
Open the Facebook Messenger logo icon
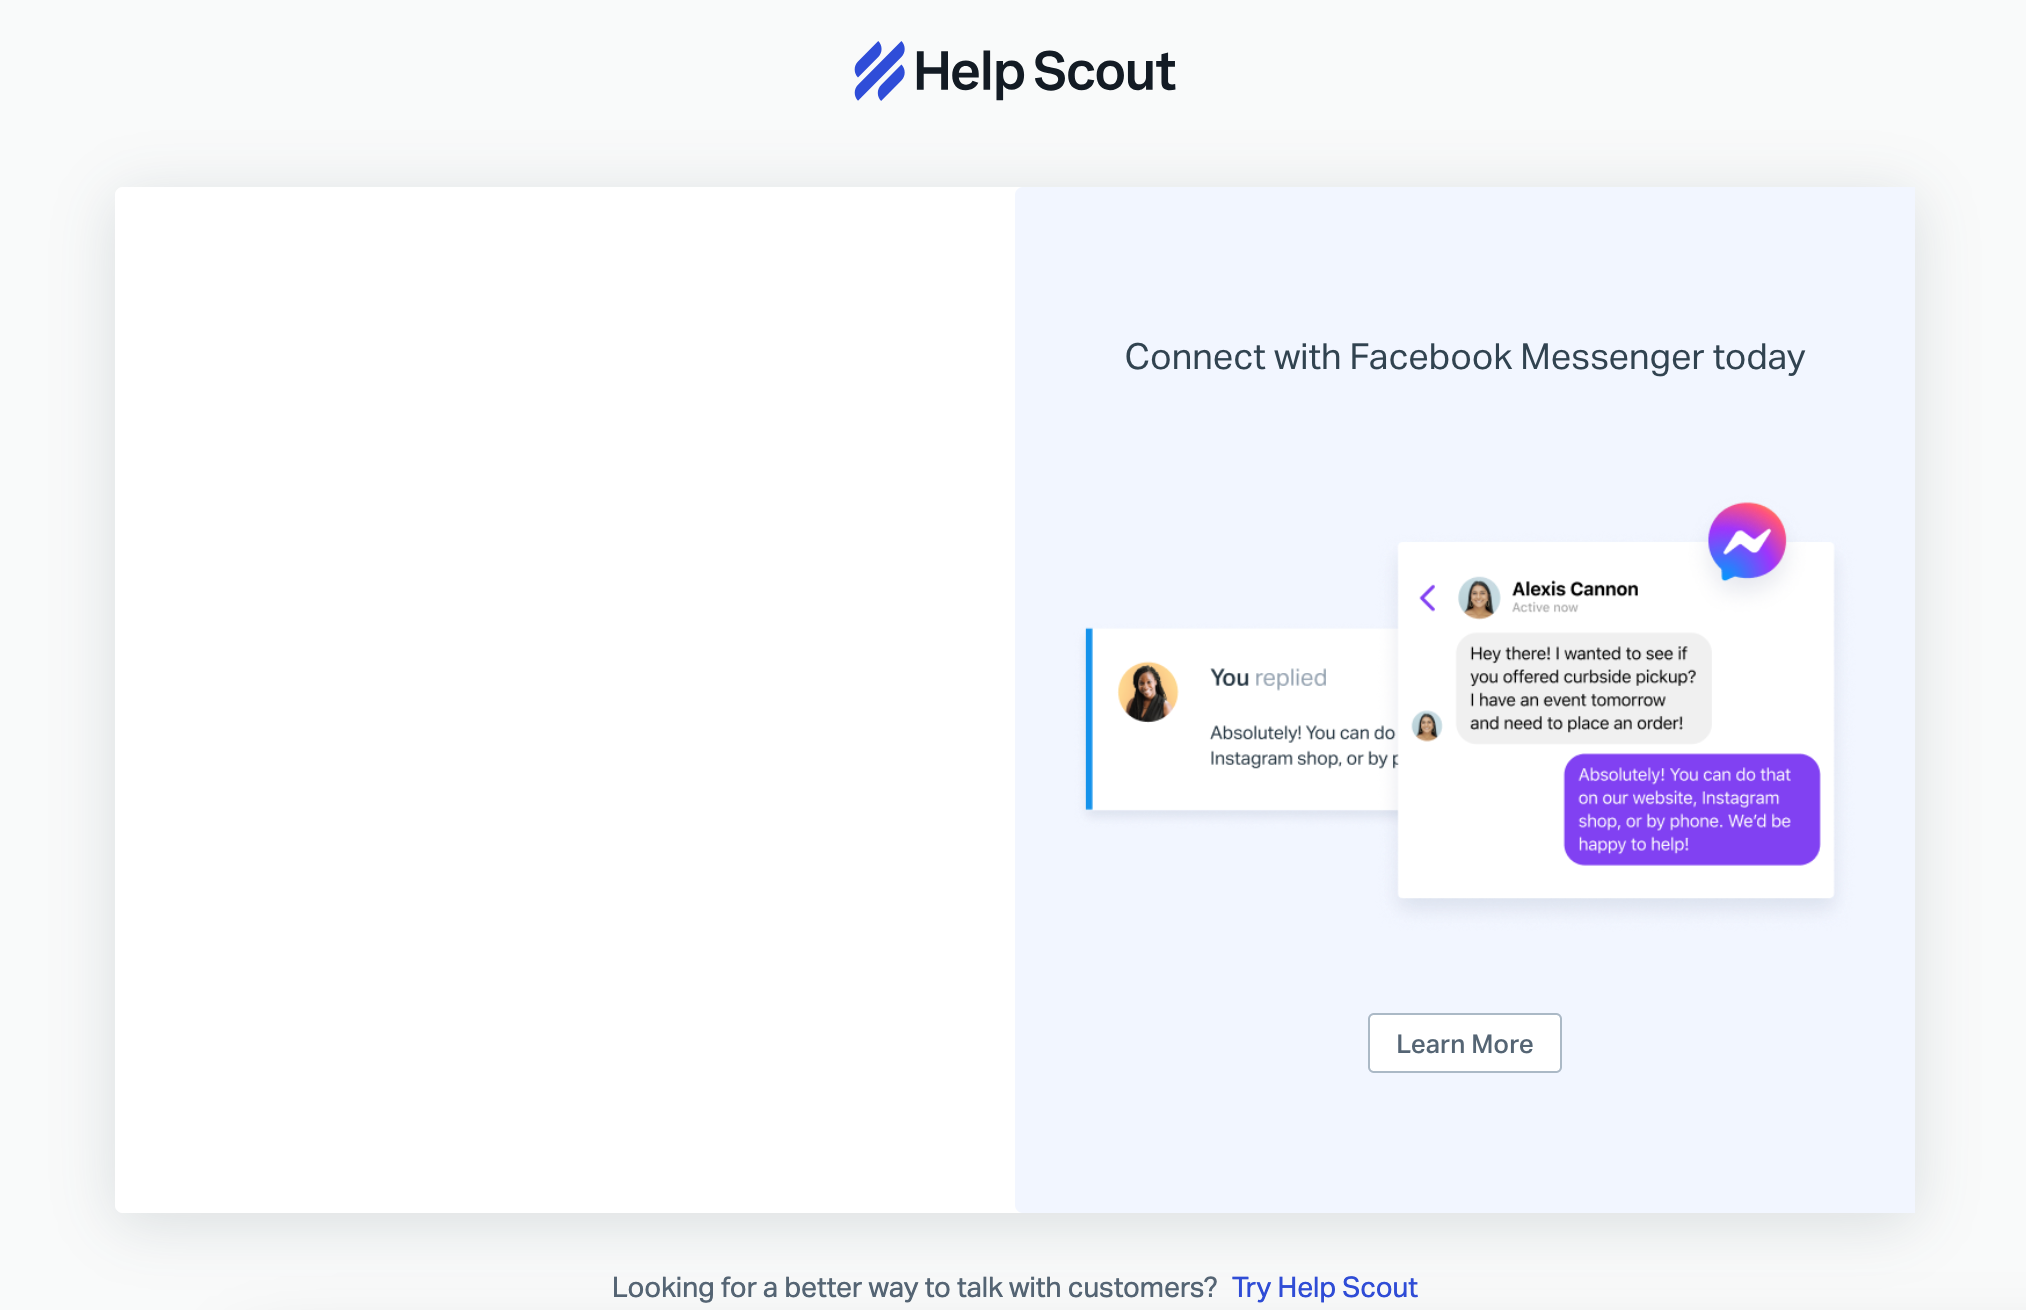[x=1746, y=541]
